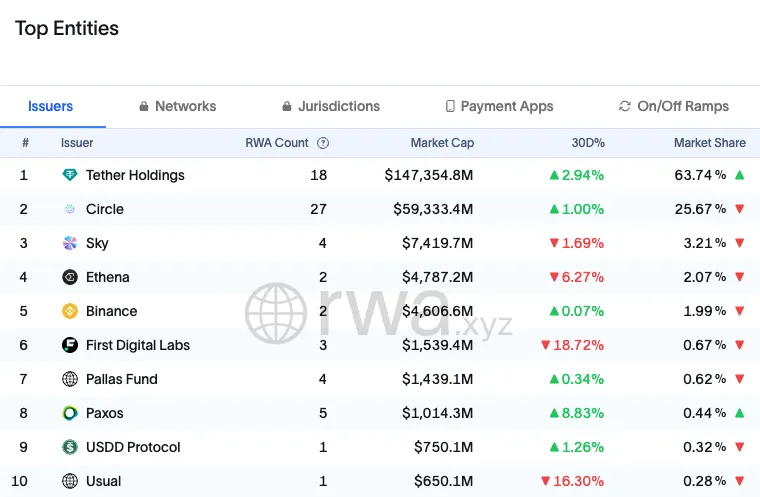Click the $147,354.8M market cap value
The width and height of the screenshot is (760, 497).
[x=429, y=175]
